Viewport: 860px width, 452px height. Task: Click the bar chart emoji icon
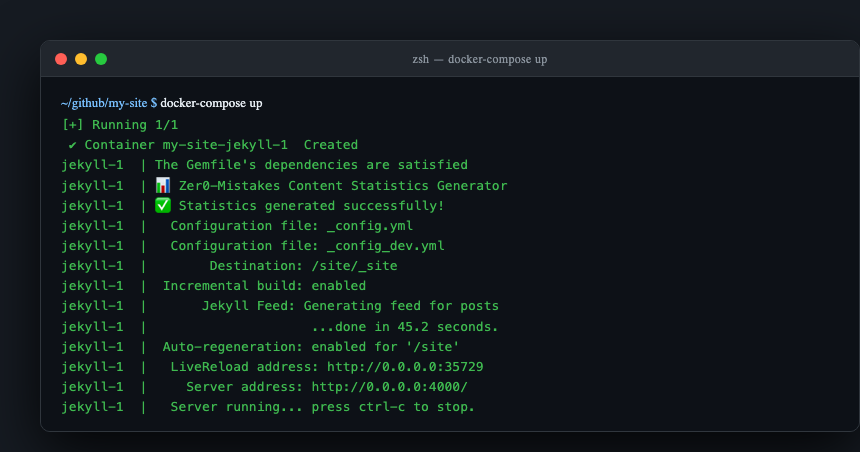(x=163, y=185)
